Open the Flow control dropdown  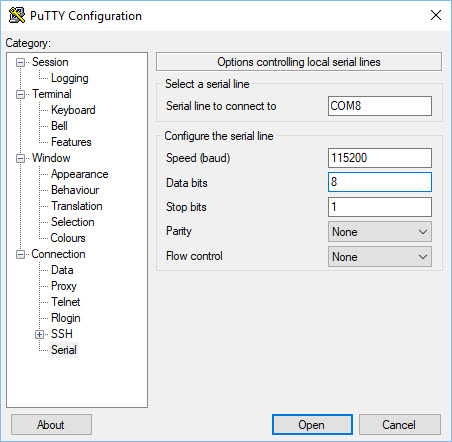[x=380, y=257]
